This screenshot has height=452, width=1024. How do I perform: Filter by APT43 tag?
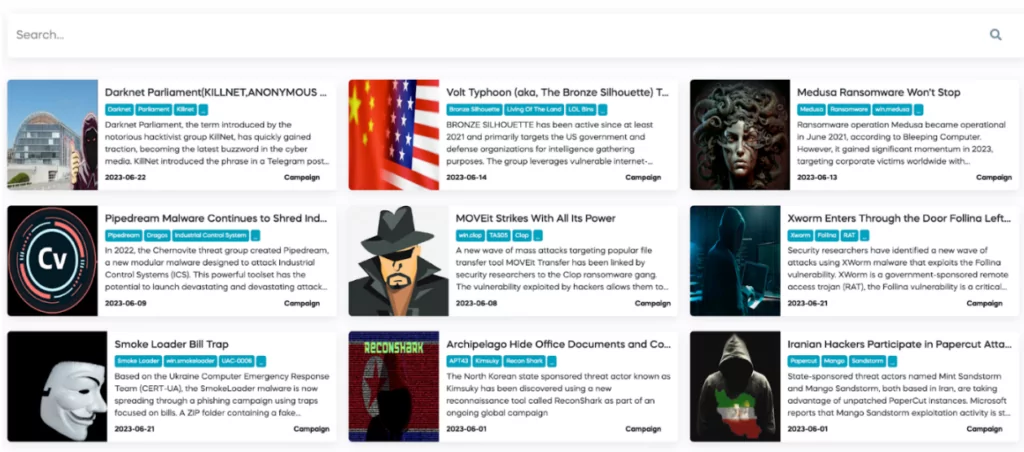pyautogui.click(x=458, y=361)
